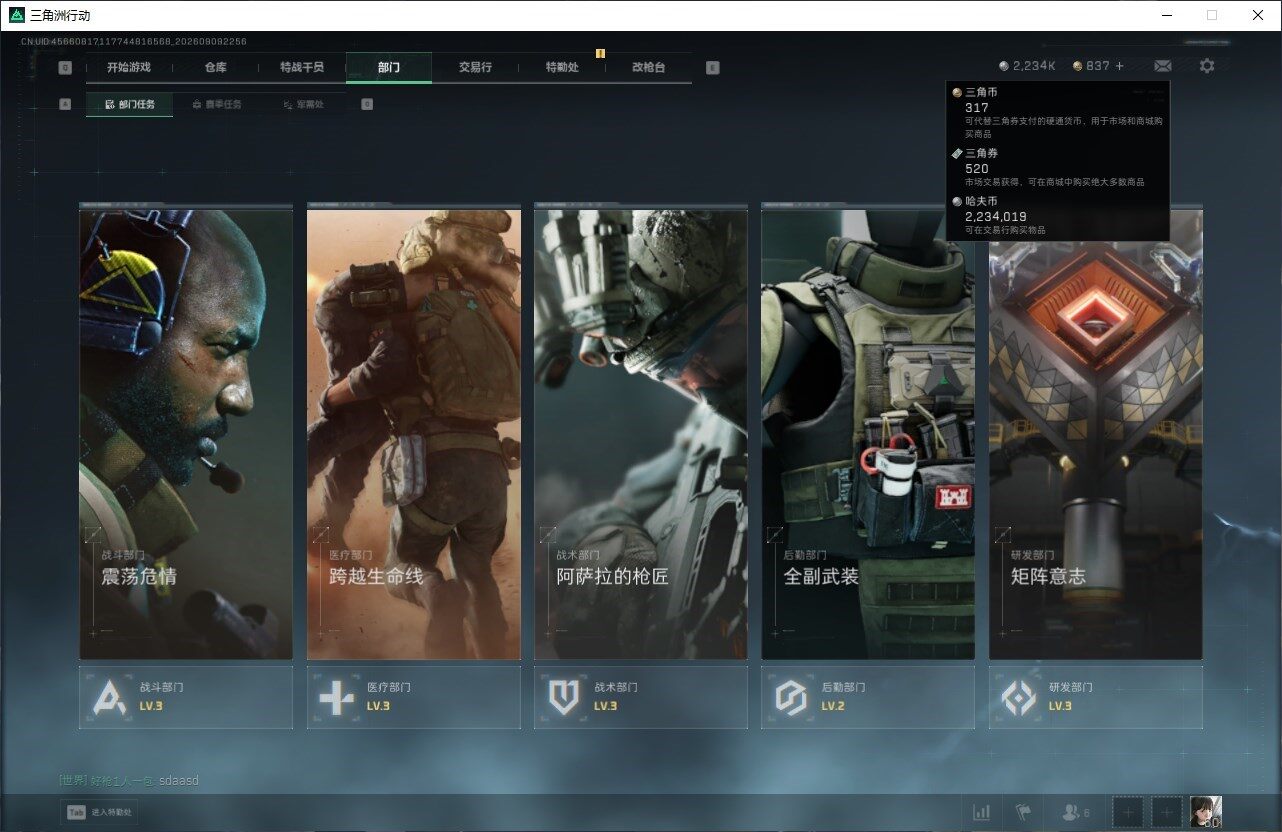
Task: Open the 仓库 tab
Action: point(216,68)
